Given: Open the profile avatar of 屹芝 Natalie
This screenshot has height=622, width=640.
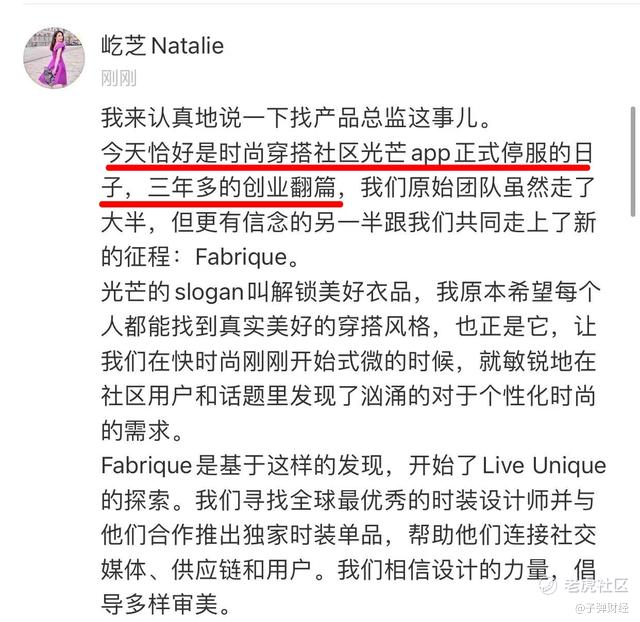Looking at the screenshot, I should click(x=54, y=58).
